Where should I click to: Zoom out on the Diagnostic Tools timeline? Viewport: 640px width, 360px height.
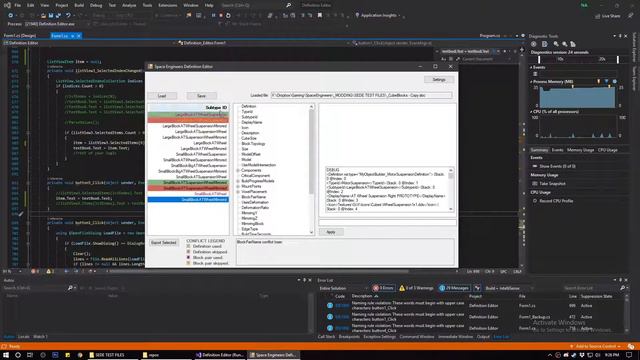564,44
